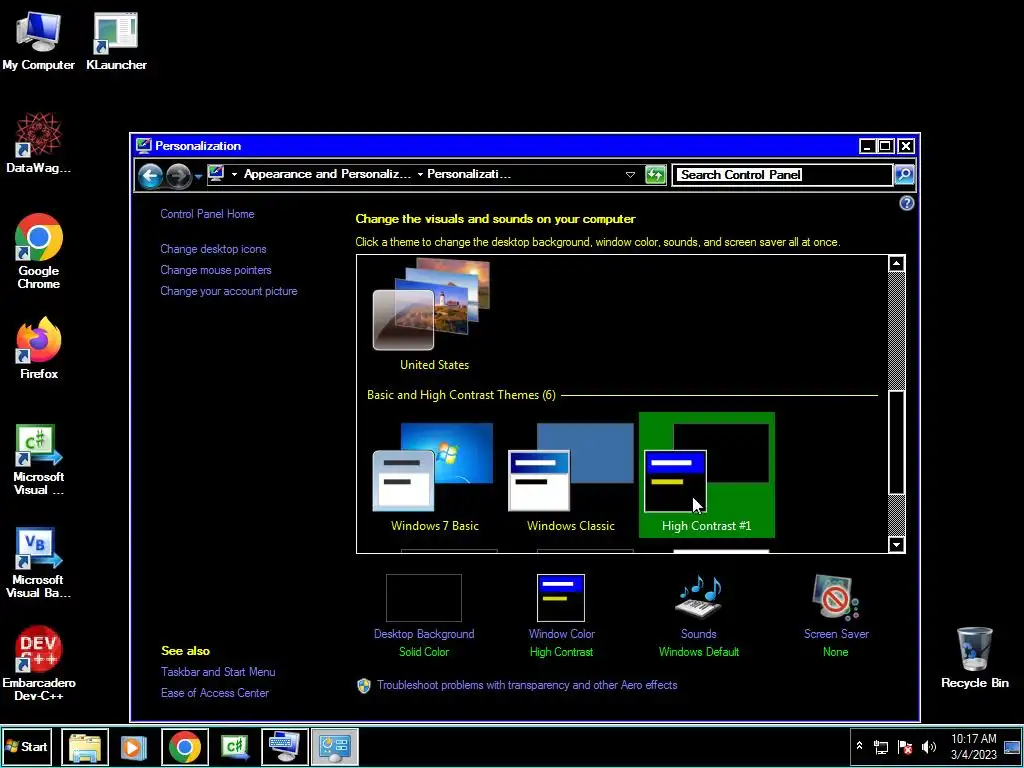Apply the Windows Classic theme
1024x768 pixels.
[x=571, y=475]
